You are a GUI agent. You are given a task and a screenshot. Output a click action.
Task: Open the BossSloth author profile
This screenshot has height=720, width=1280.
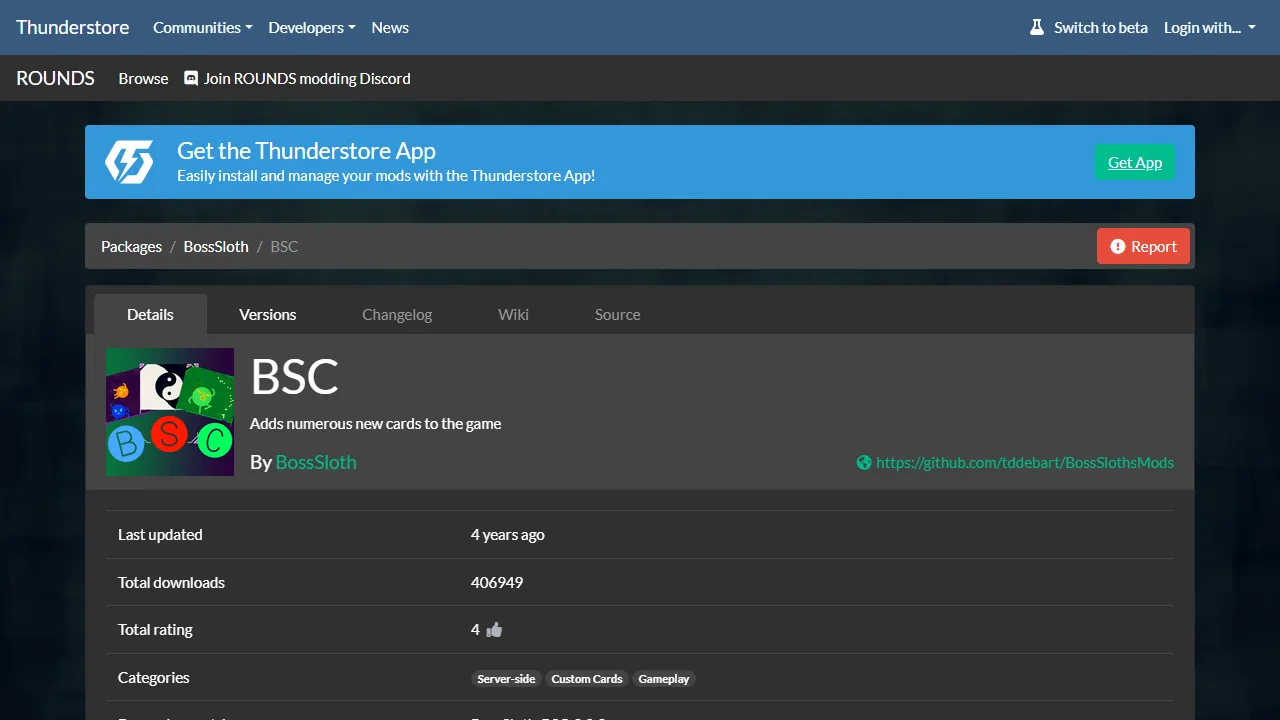pyautogui.click(x=315, y=462)
